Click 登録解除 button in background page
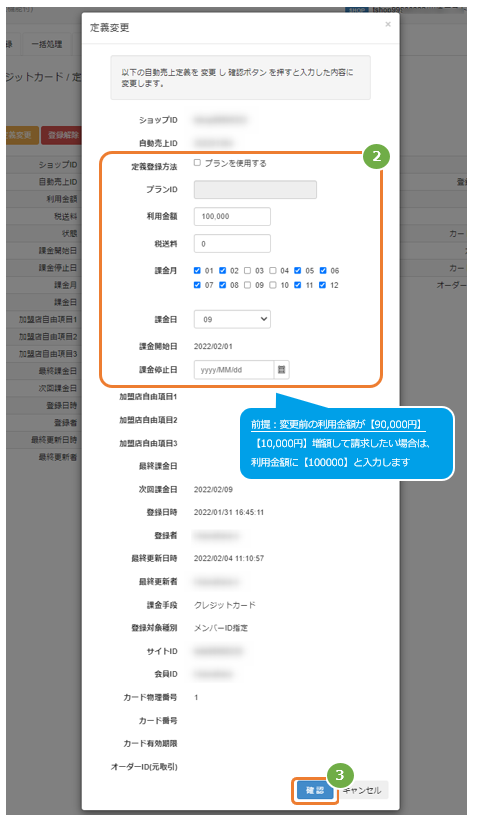 pos(62,135)
